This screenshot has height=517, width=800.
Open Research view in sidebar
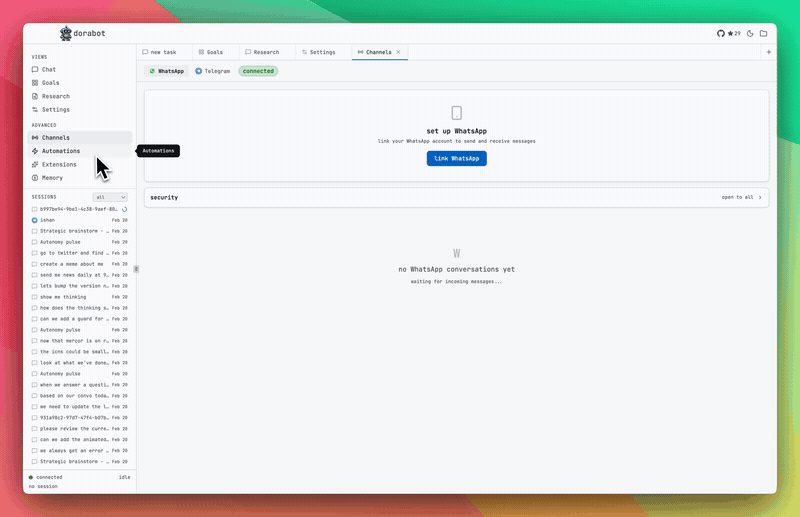(80, 96)
